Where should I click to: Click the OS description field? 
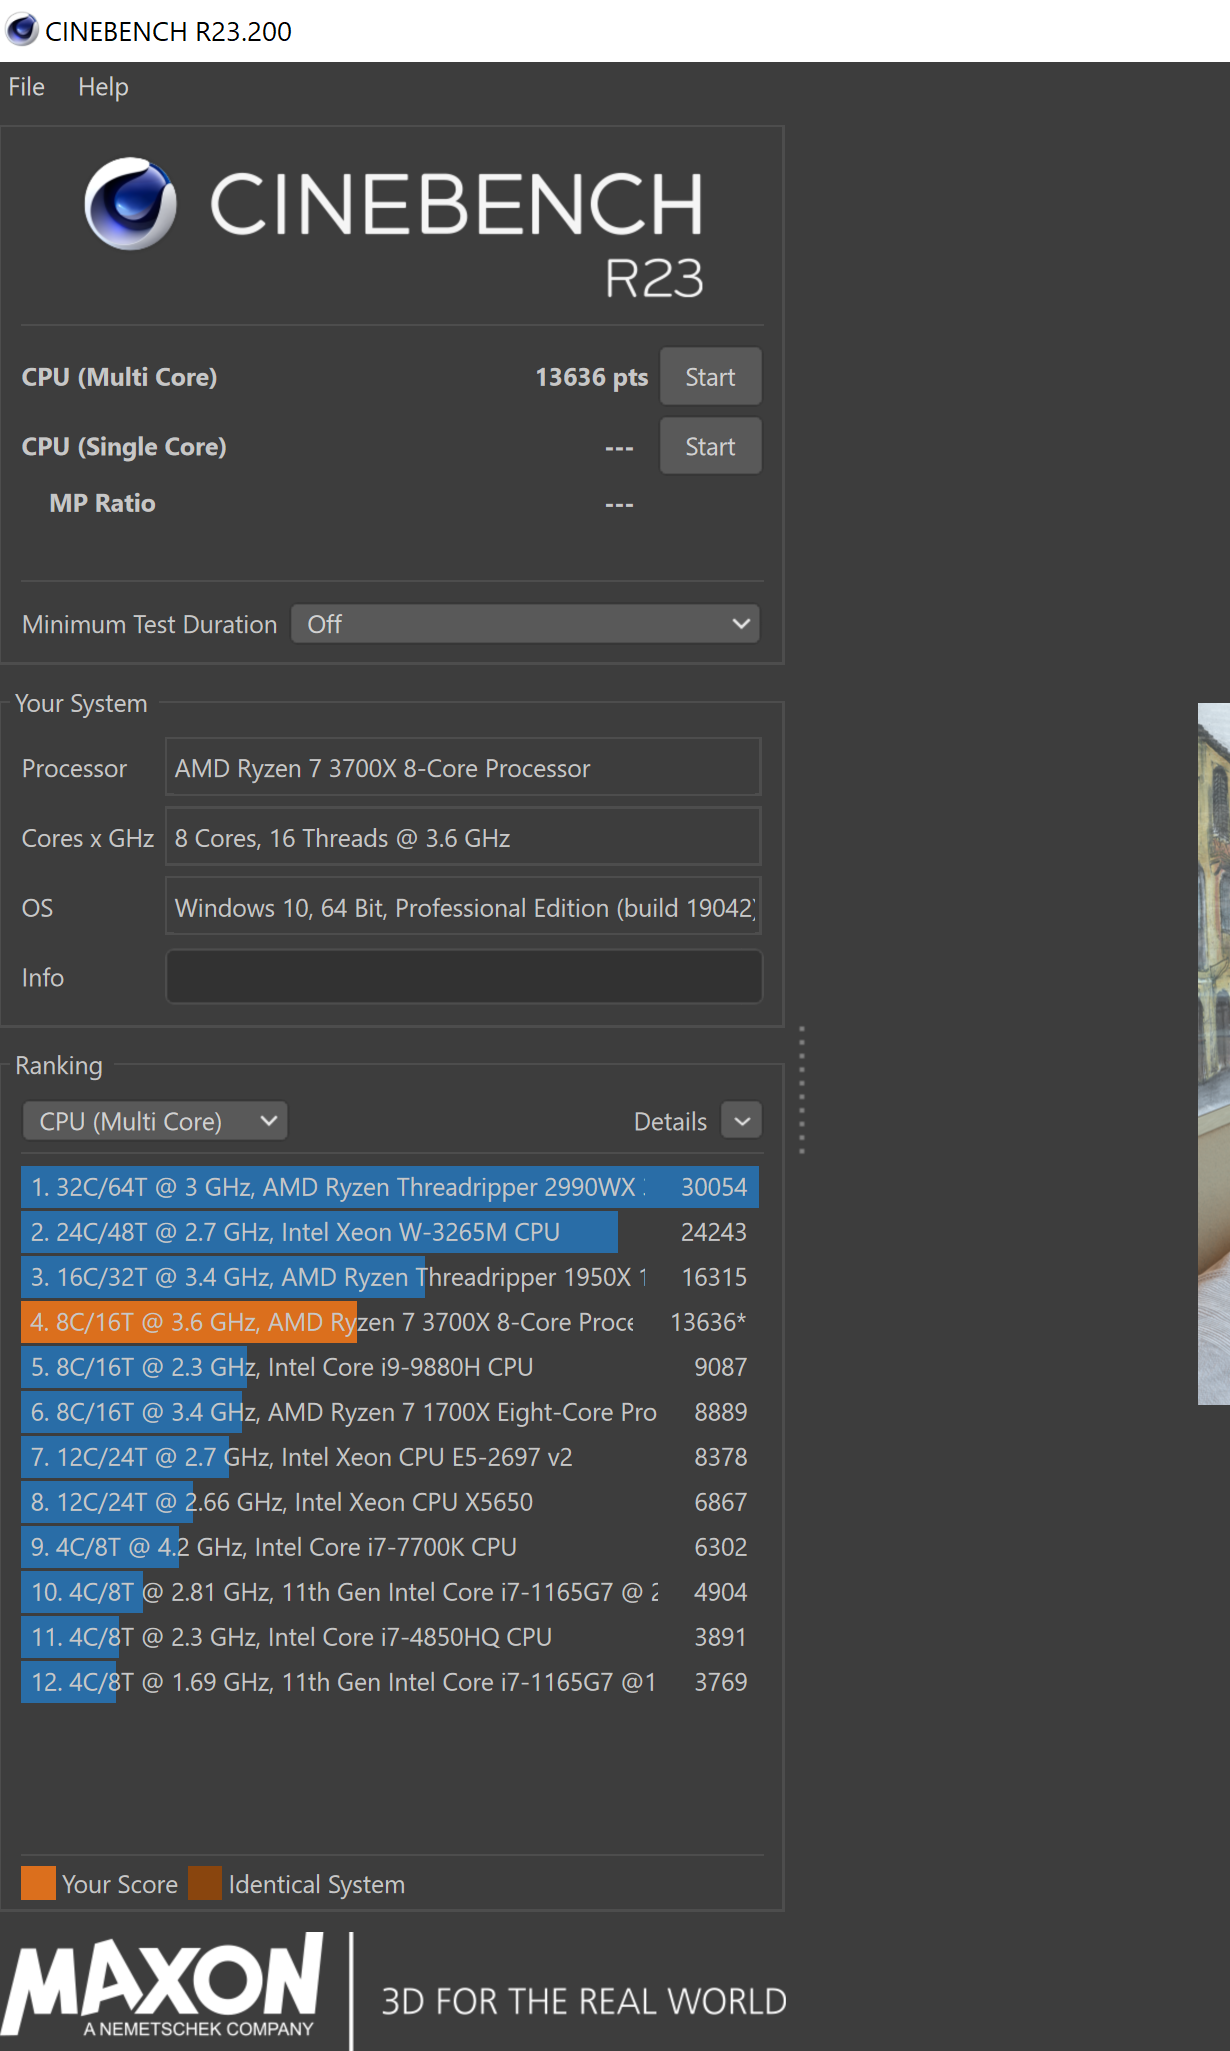point(463,907)
